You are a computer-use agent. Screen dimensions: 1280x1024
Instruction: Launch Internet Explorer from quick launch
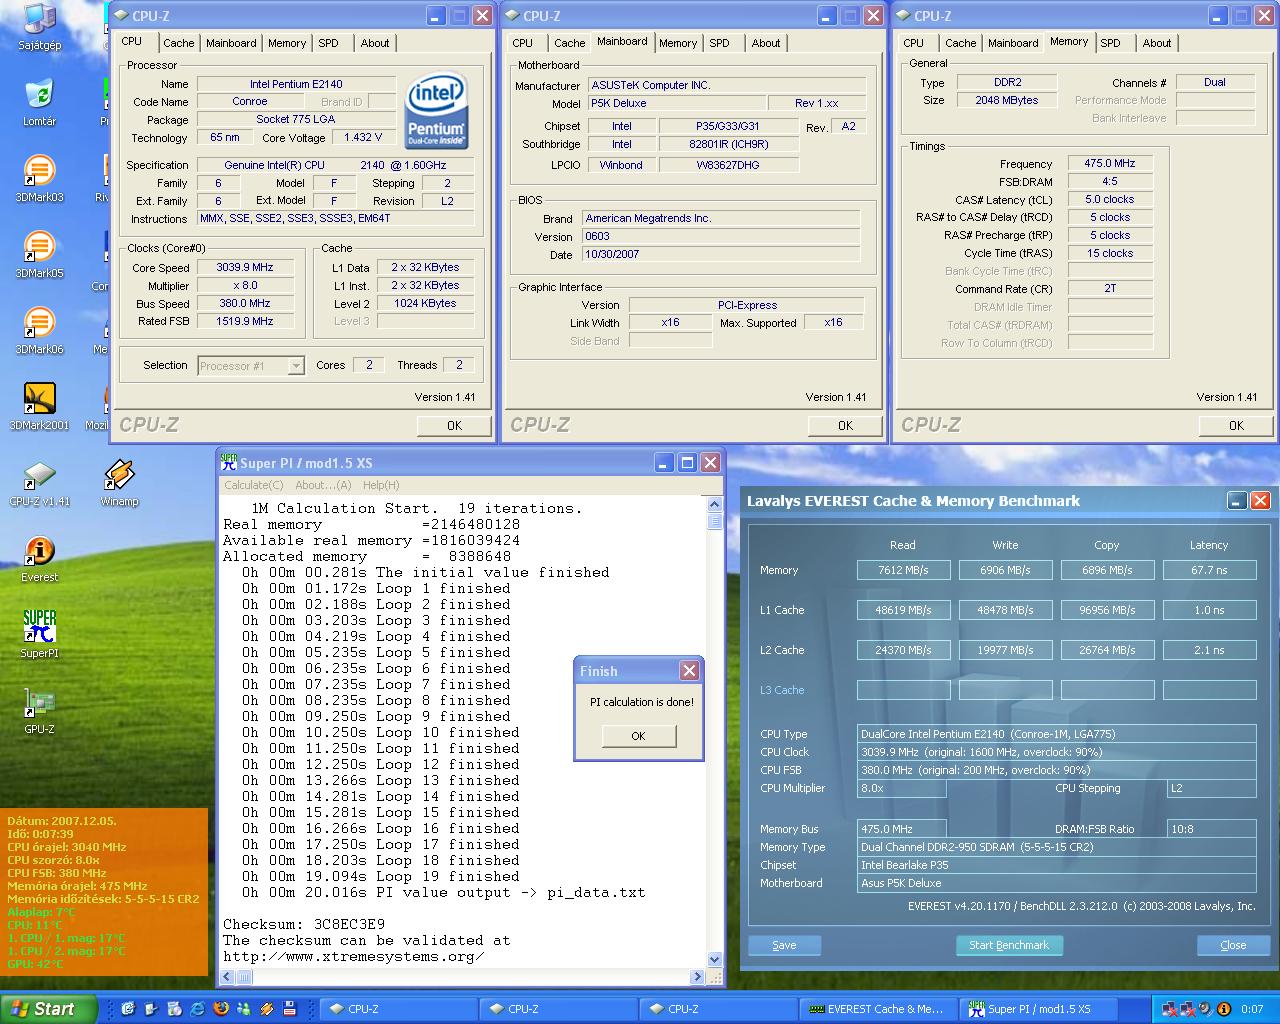pyautogui.click(x=198, y=1009)
